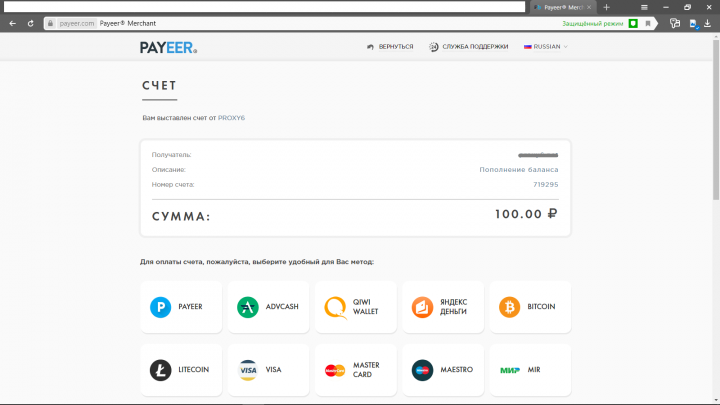Click the PAYEER logo
The image size is (720, 405).
coord(169,47)
